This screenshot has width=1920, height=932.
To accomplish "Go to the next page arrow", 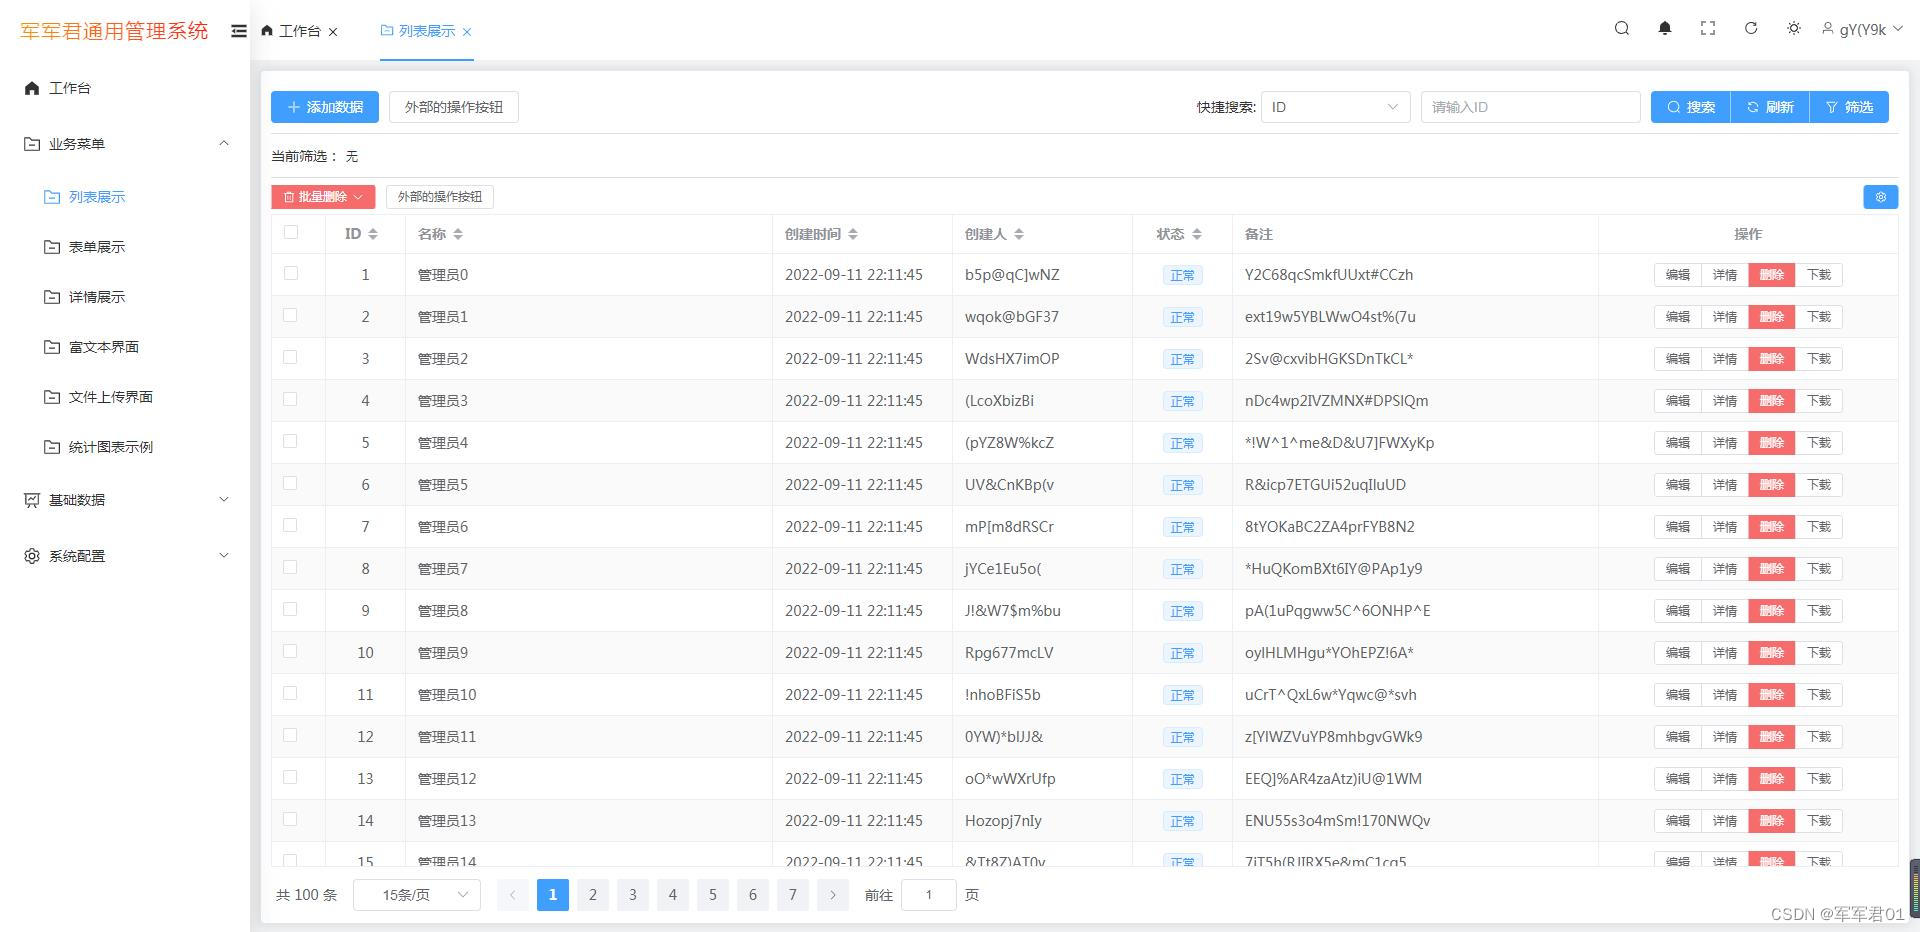I will [833, 895].
